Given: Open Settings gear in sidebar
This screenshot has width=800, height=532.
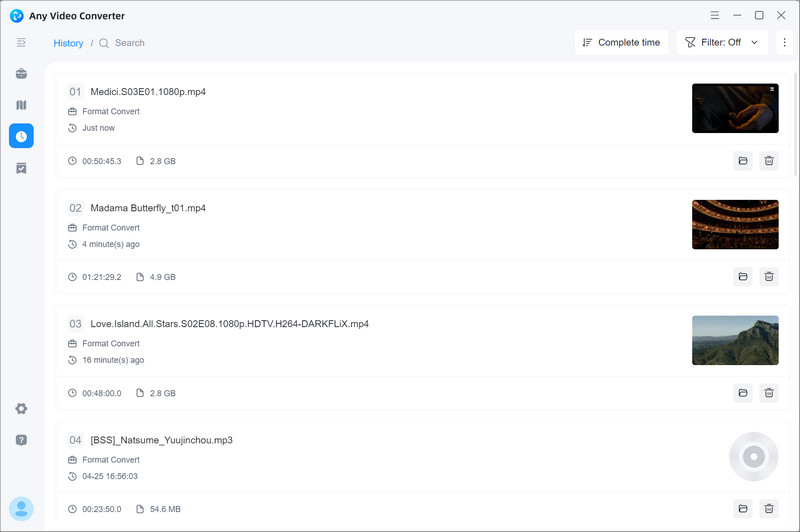Looking at the screenshot, I should pos(21,409).
